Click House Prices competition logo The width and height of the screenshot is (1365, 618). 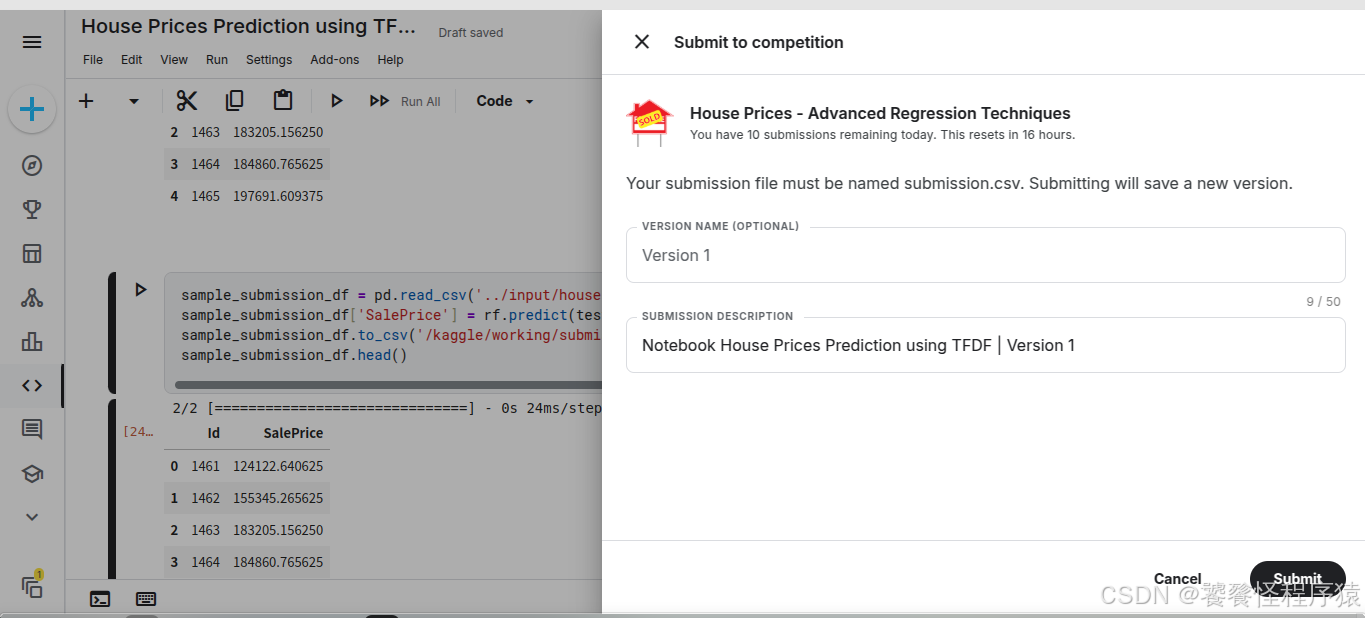click(x=649, y=123)
